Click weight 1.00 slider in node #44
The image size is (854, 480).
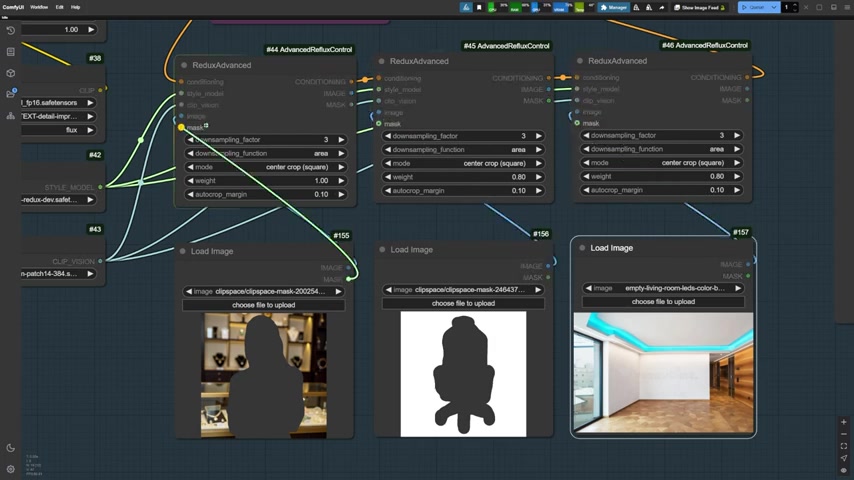[x=266, y=181]
